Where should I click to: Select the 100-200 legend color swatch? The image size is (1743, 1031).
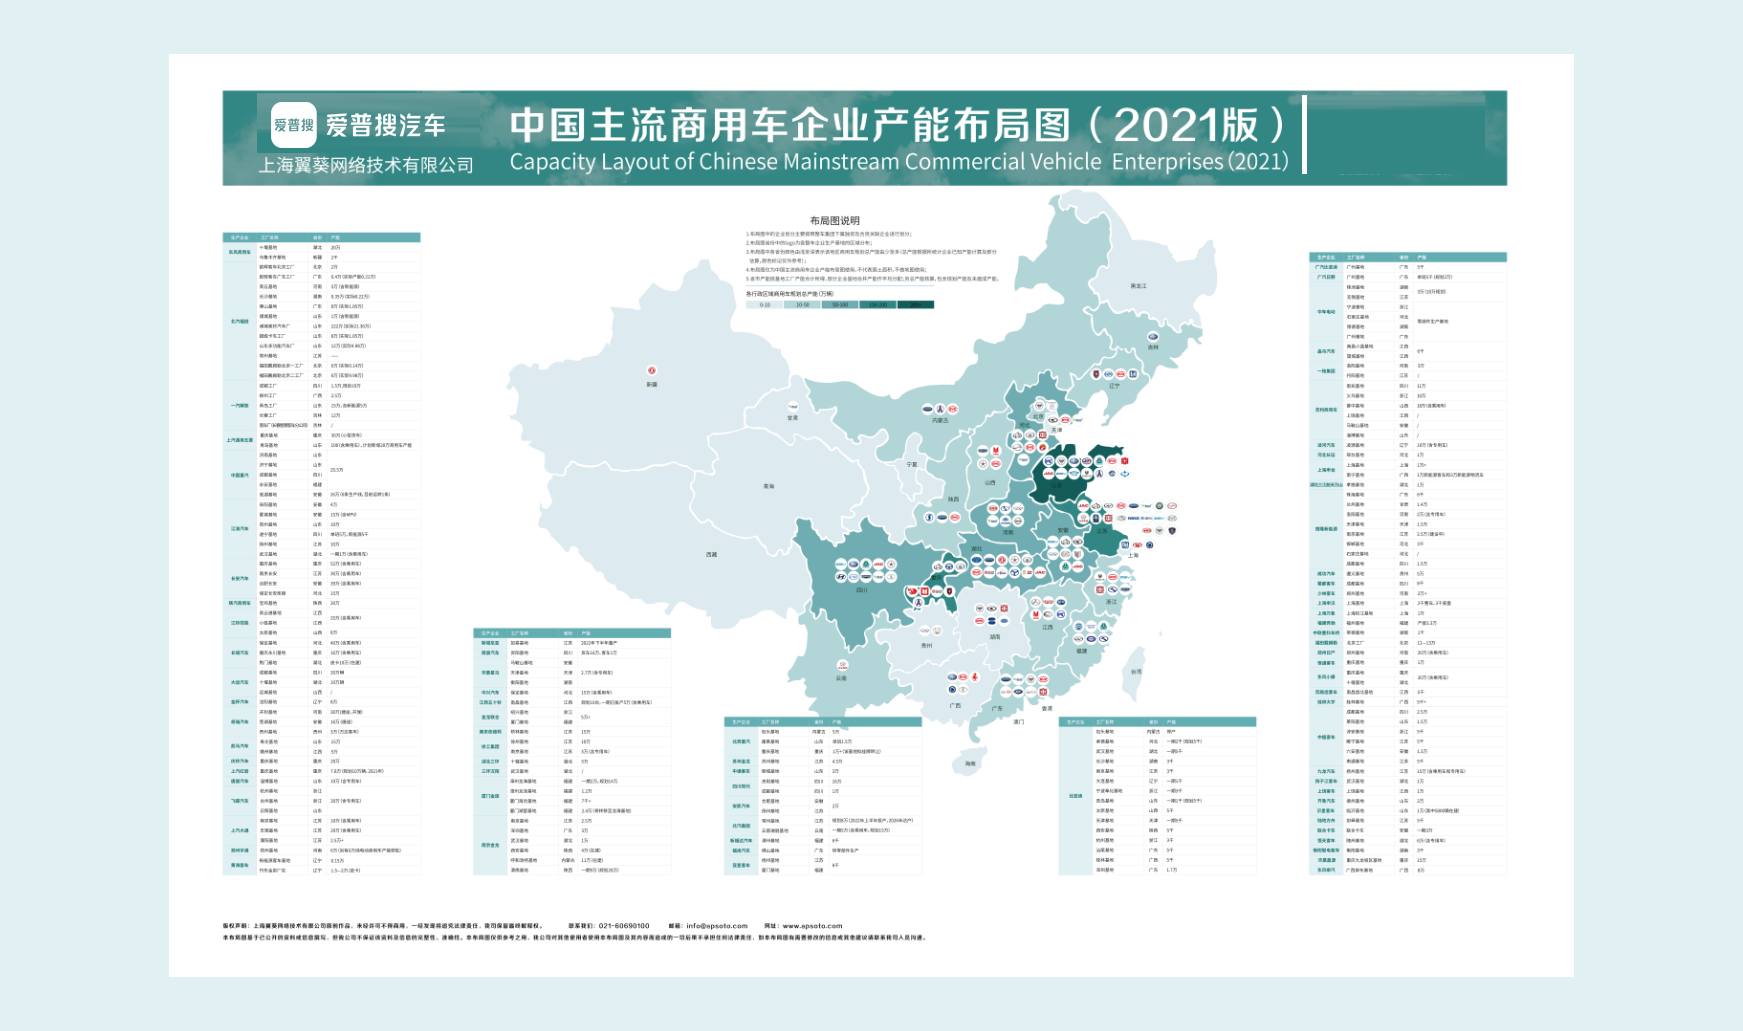click(877, 305)
